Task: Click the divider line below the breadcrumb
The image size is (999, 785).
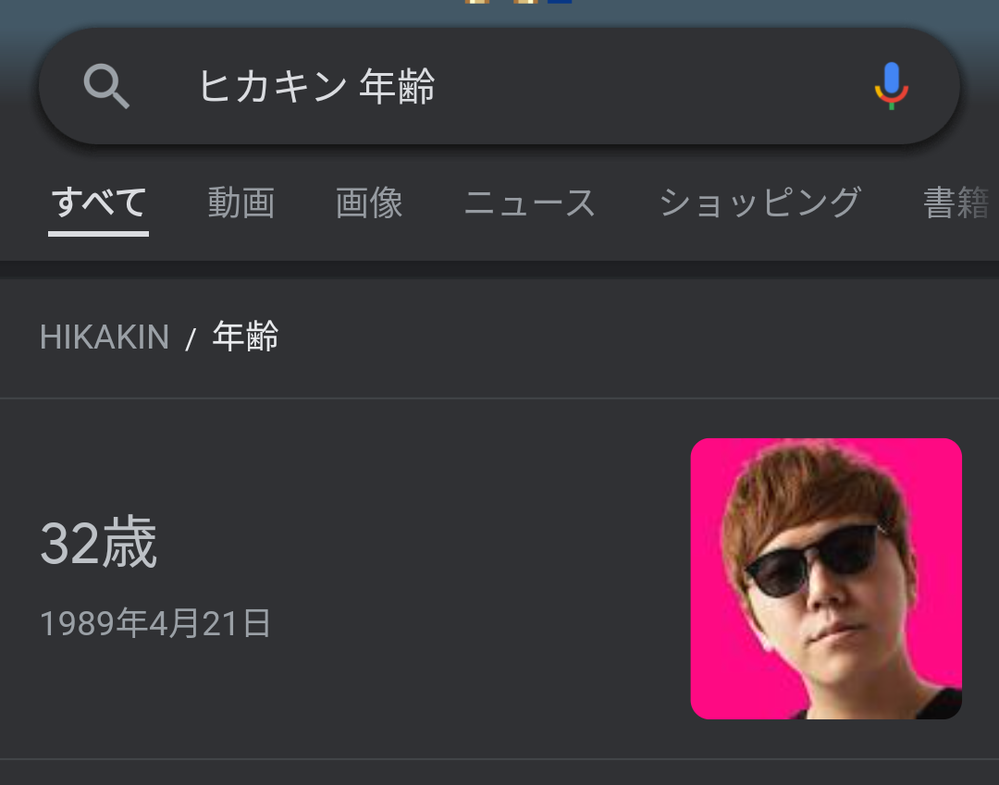Action: tap(500, 398)
